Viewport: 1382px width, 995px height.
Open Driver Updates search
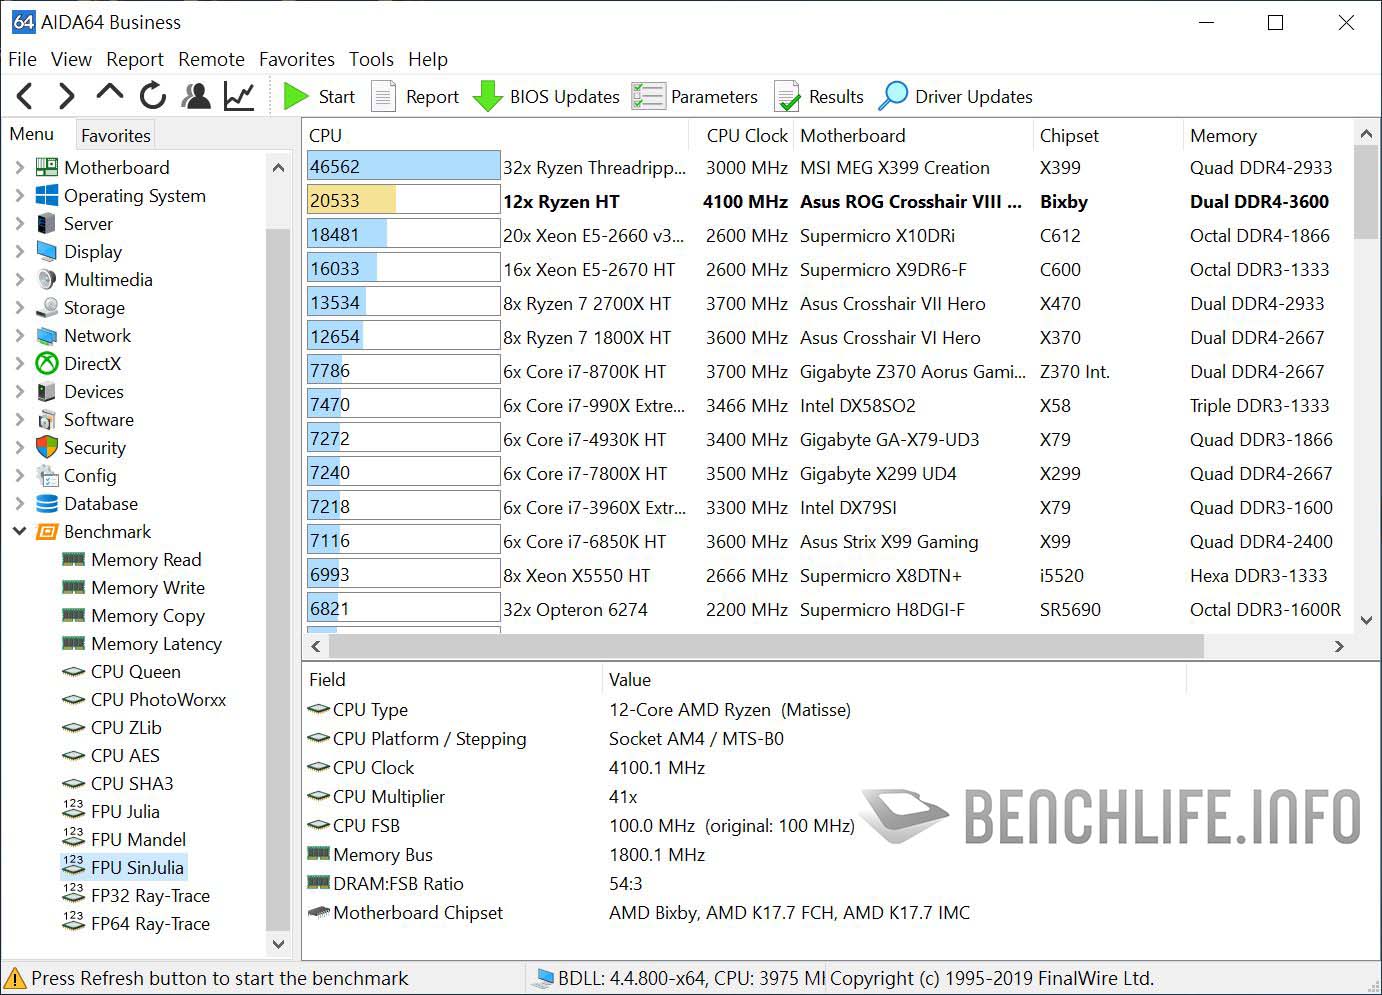(x=955, y=96)
